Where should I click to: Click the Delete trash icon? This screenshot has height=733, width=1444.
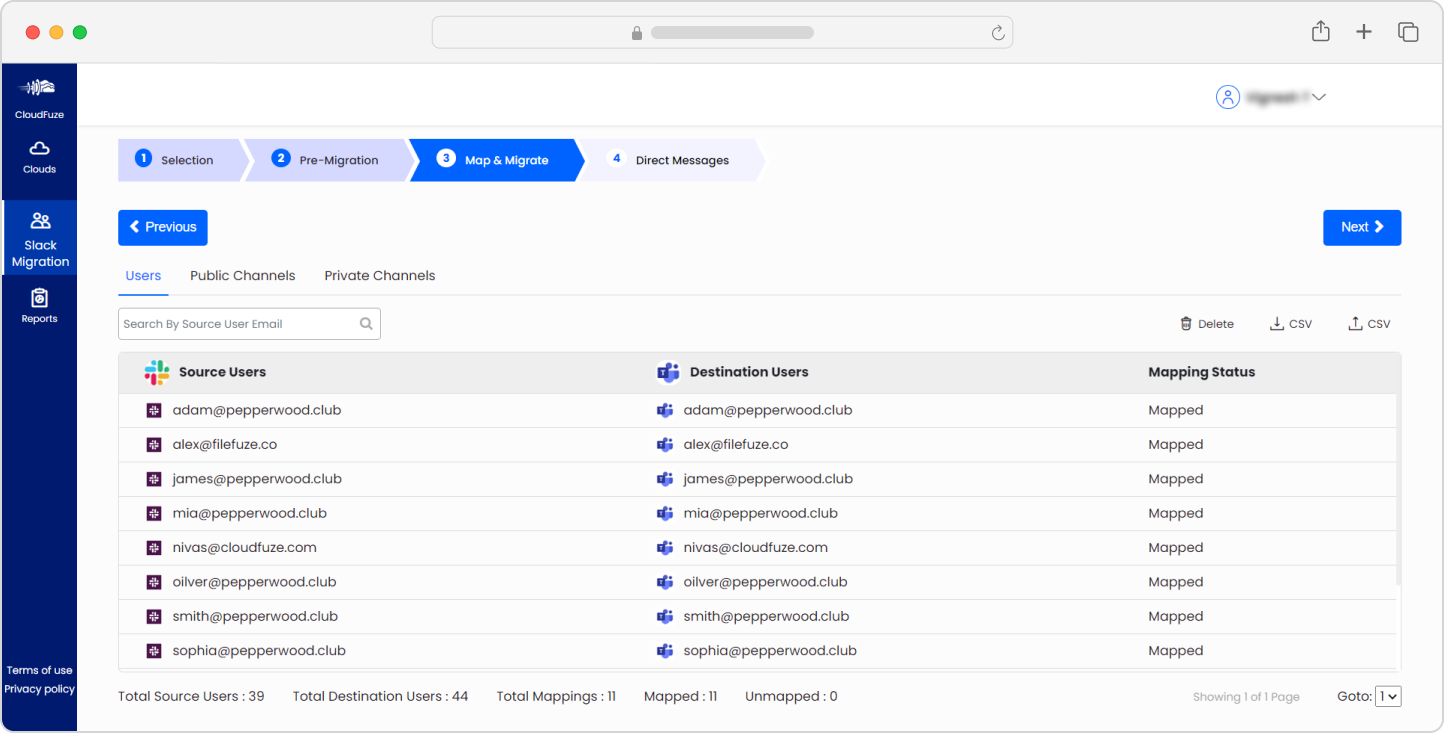[x=1185, y=324]
